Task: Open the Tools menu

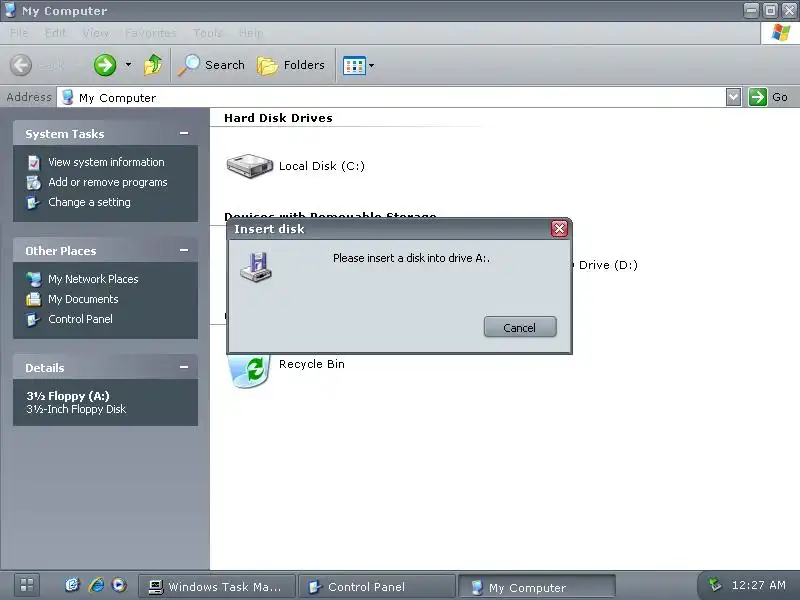Action: pyautogui.click(x=208, y=33)
